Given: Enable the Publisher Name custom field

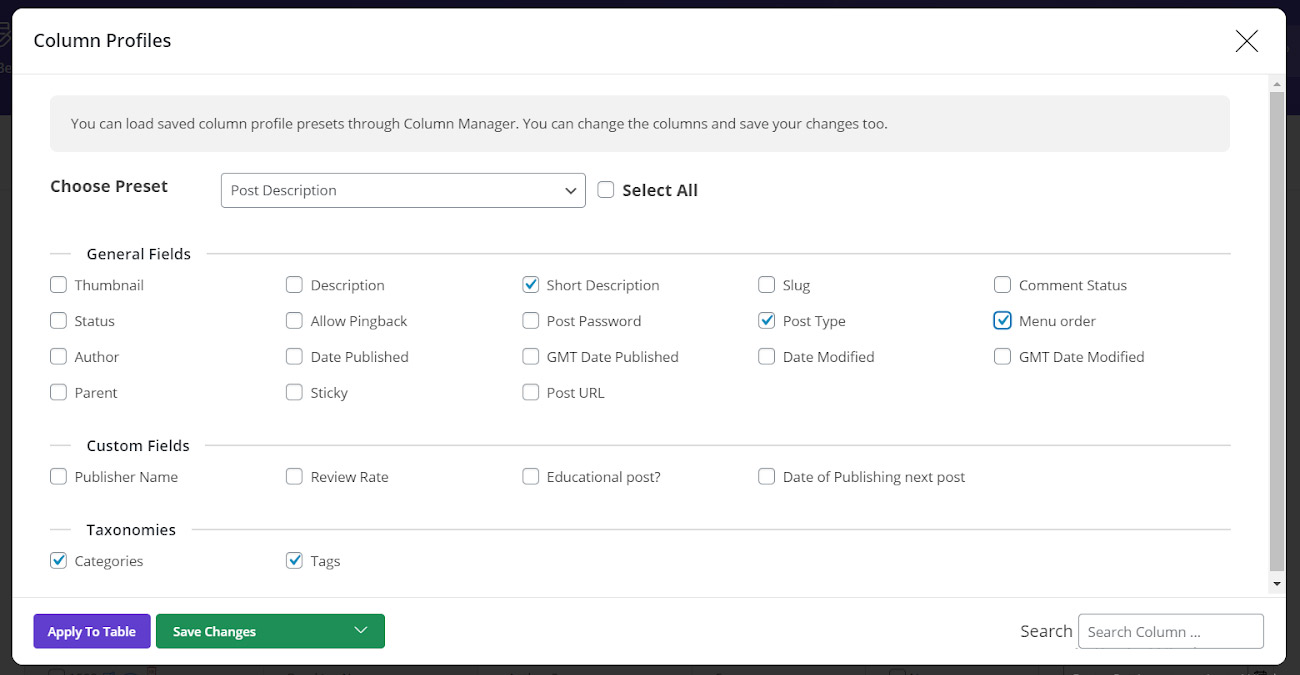Looking at the screenshot, I should tap(59, 477).
